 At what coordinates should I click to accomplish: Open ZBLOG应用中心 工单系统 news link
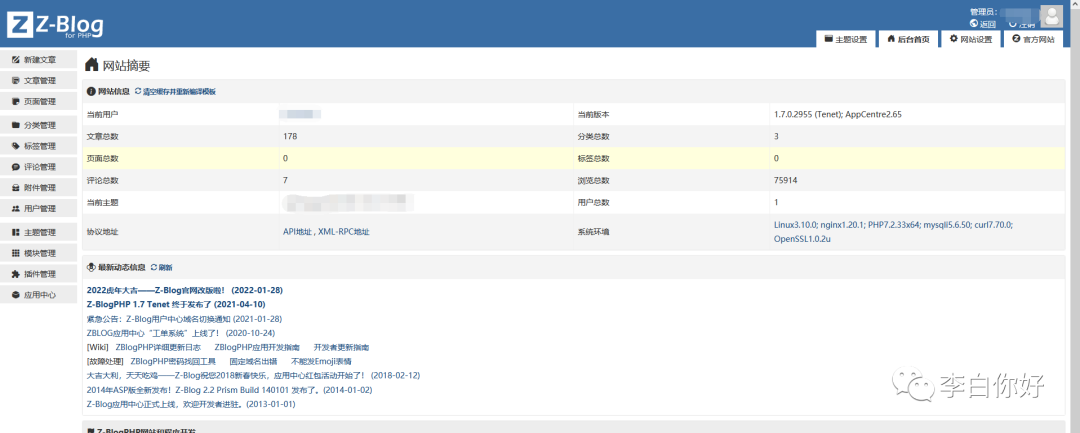[181, 333]
